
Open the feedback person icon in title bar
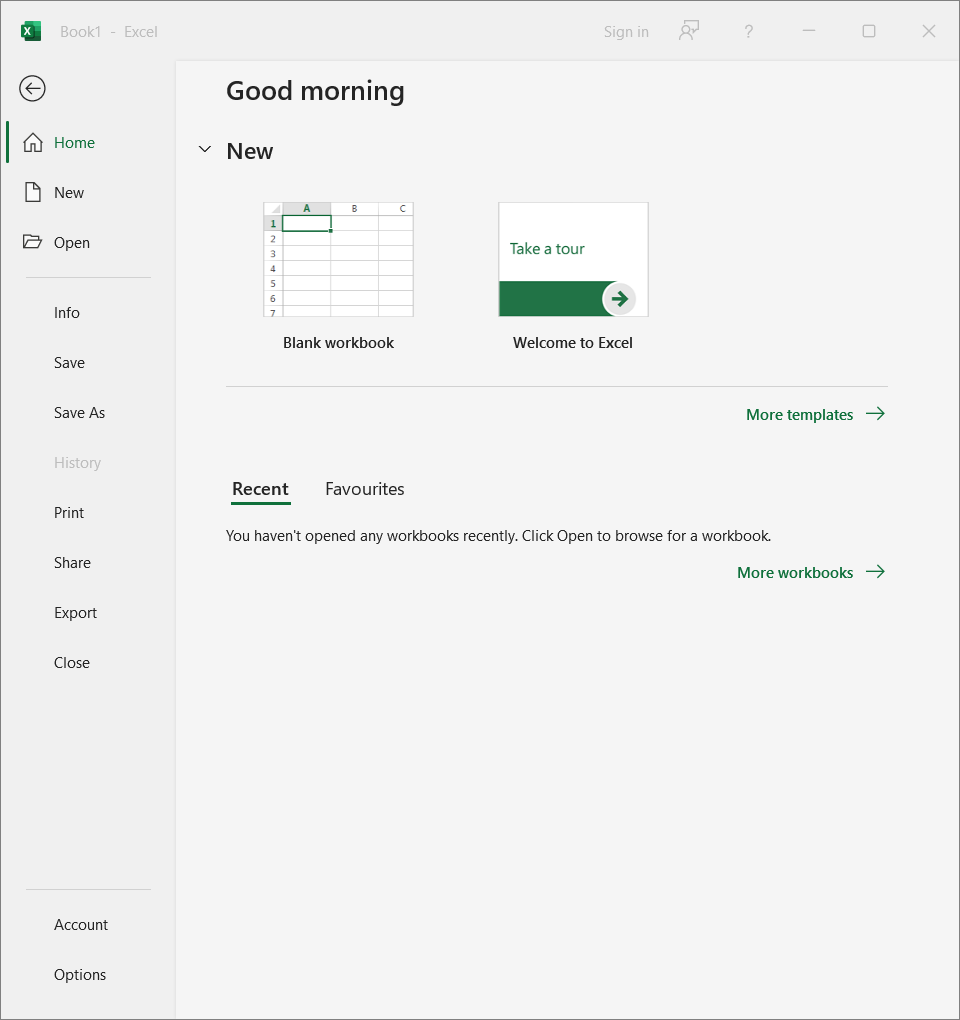coord(688,31)
